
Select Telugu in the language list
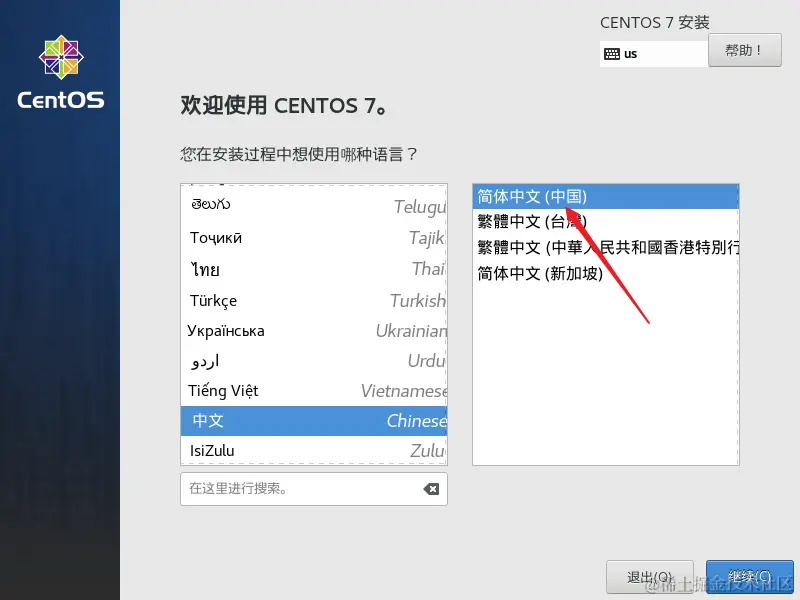[x=314, y=205]
